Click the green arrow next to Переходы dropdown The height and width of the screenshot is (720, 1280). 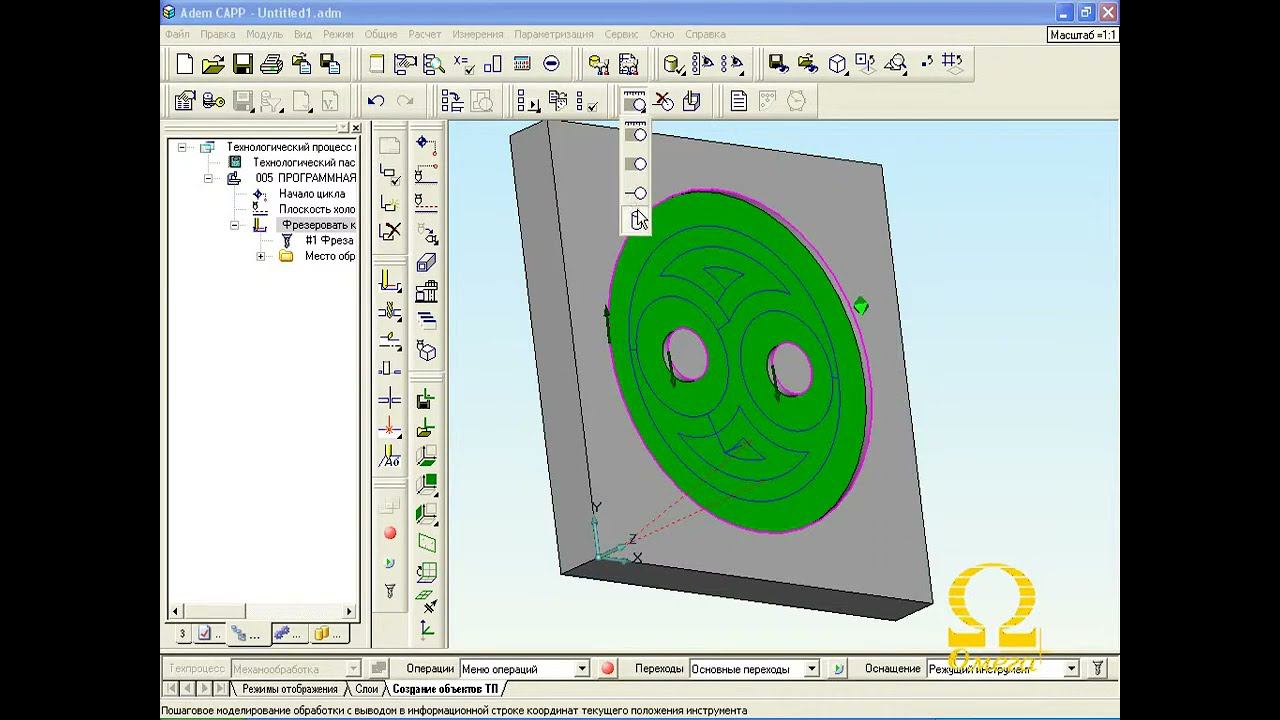(839, 668)
